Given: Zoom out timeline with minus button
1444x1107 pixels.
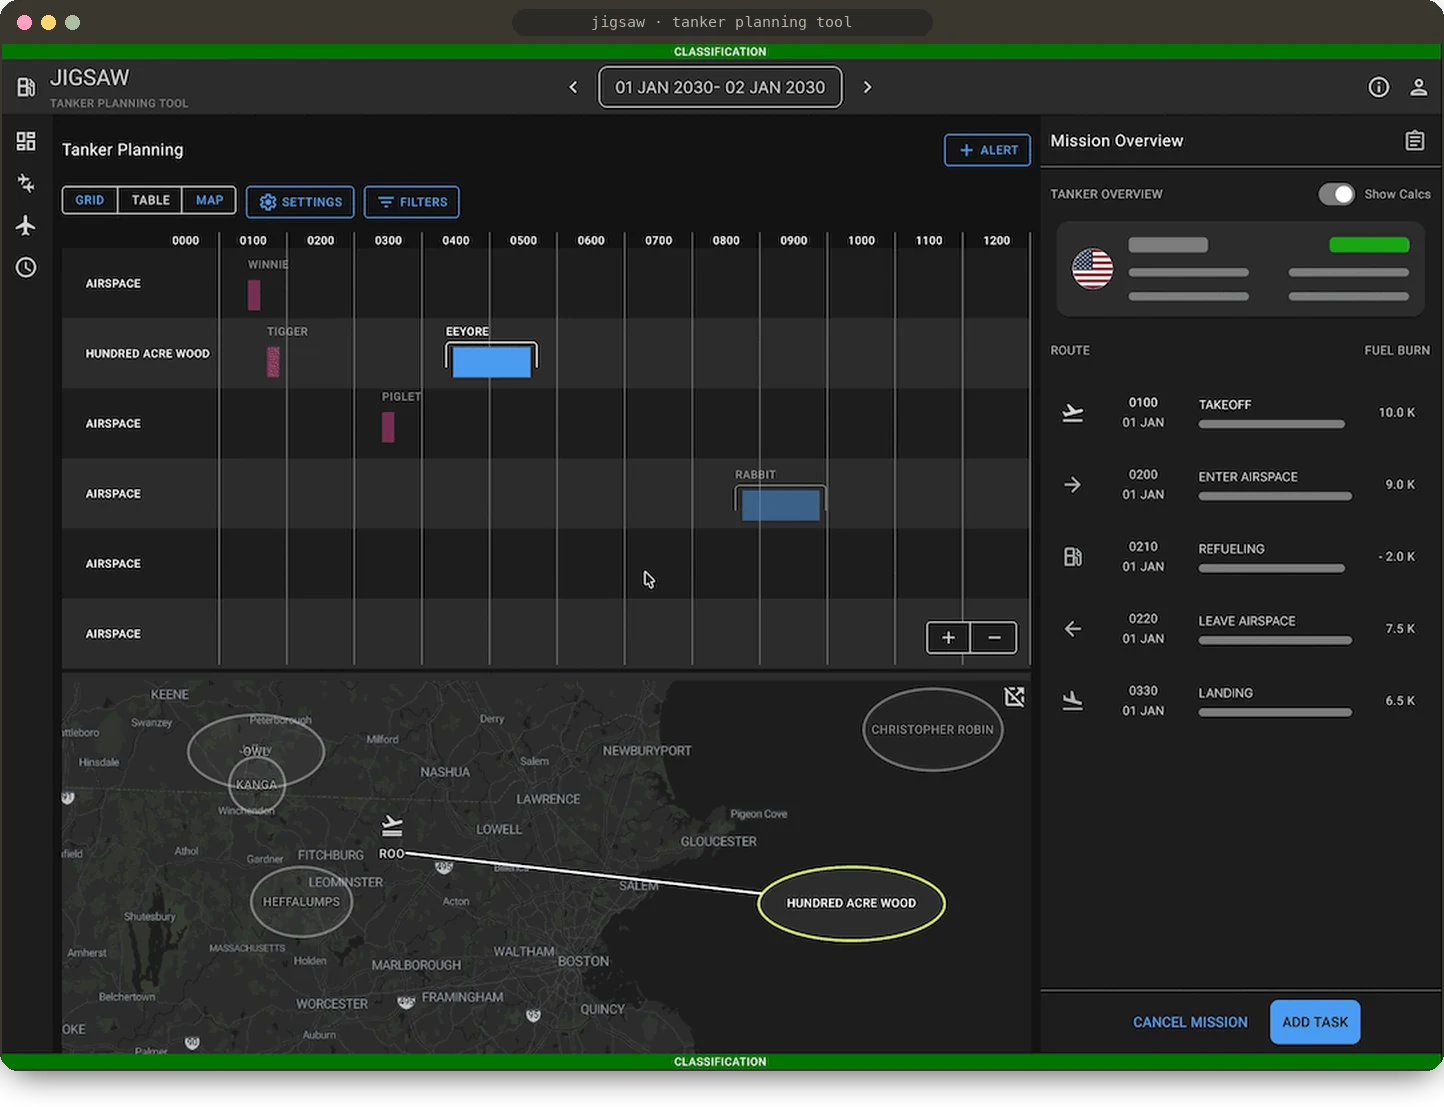Looking at the screenshot, I should (994, 637).
